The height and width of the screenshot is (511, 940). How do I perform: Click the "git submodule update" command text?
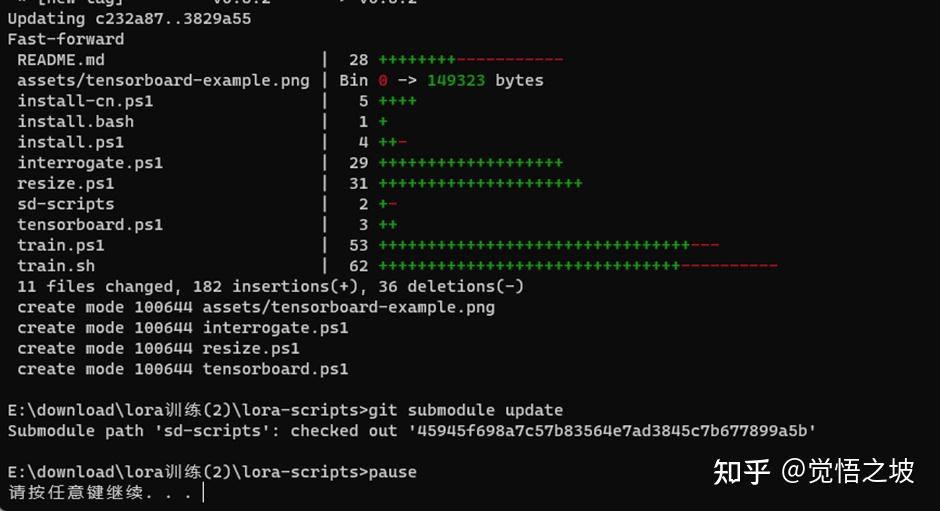465,411
